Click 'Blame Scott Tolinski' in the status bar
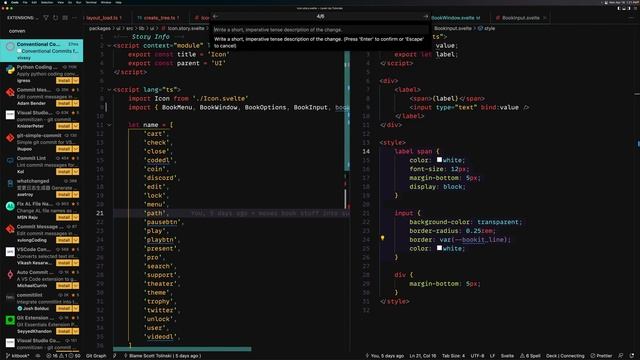The height and width of the screenshot is (360, 640). coord(162,356)
